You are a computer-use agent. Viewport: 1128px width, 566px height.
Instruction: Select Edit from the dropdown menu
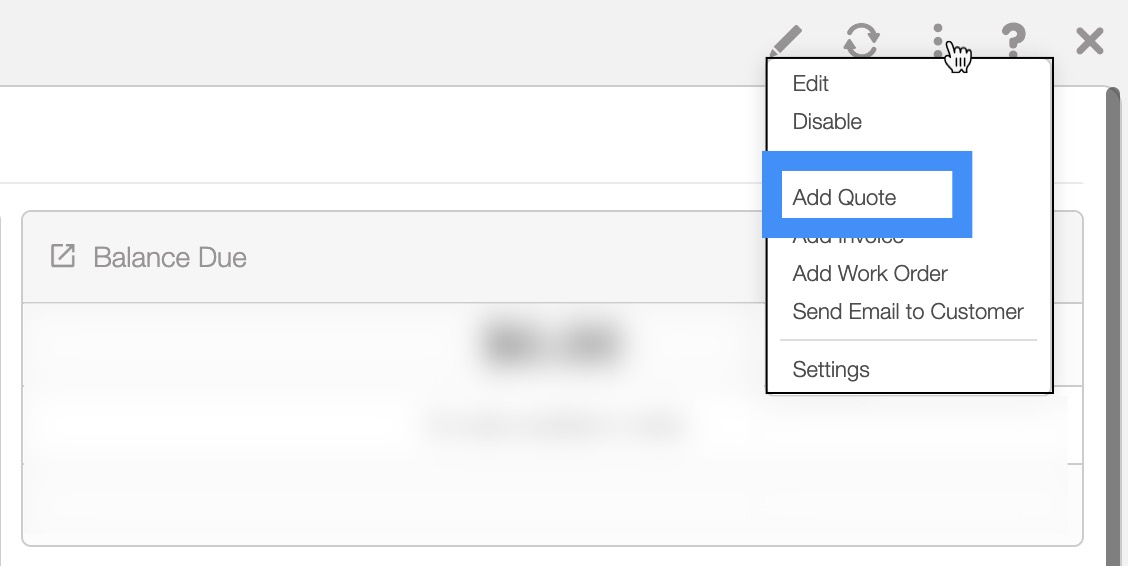[x=810, y=84]
